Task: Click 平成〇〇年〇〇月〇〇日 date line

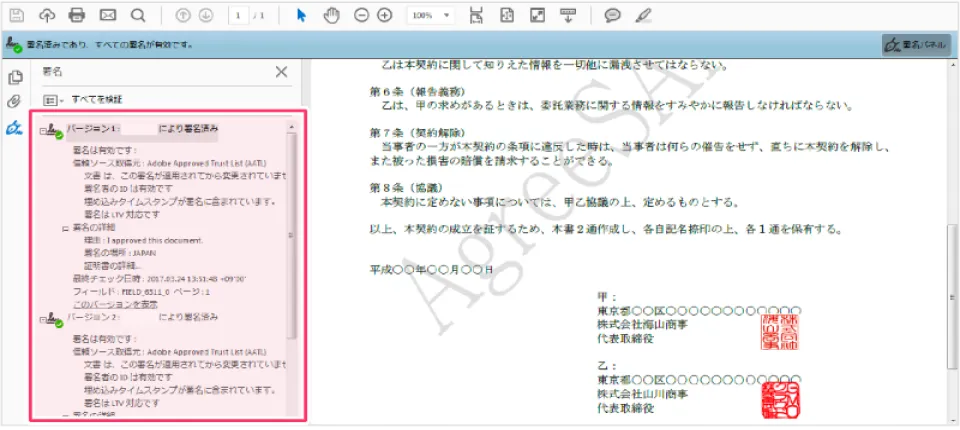Action: 431,270
